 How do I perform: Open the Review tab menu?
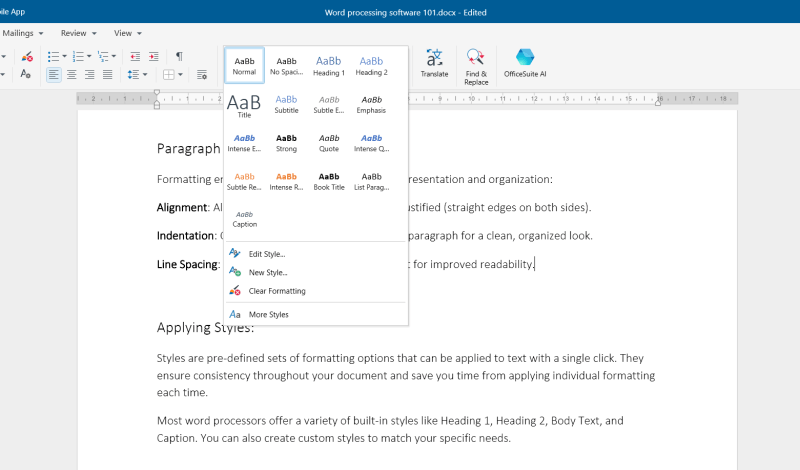click(73, 33)
